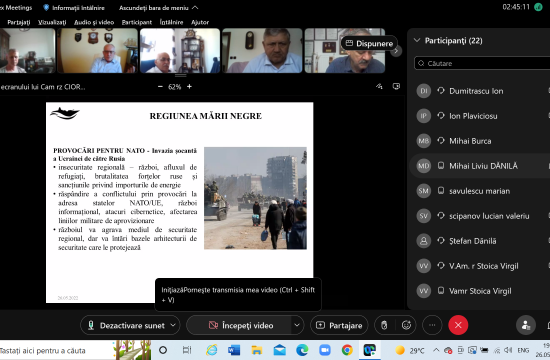Open the Participant menu

pos(137,22)
